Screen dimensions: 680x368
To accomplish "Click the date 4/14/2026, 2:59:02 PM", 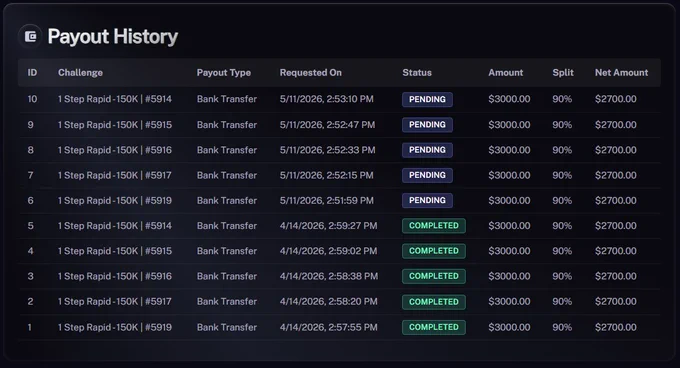I will [328, 251].
